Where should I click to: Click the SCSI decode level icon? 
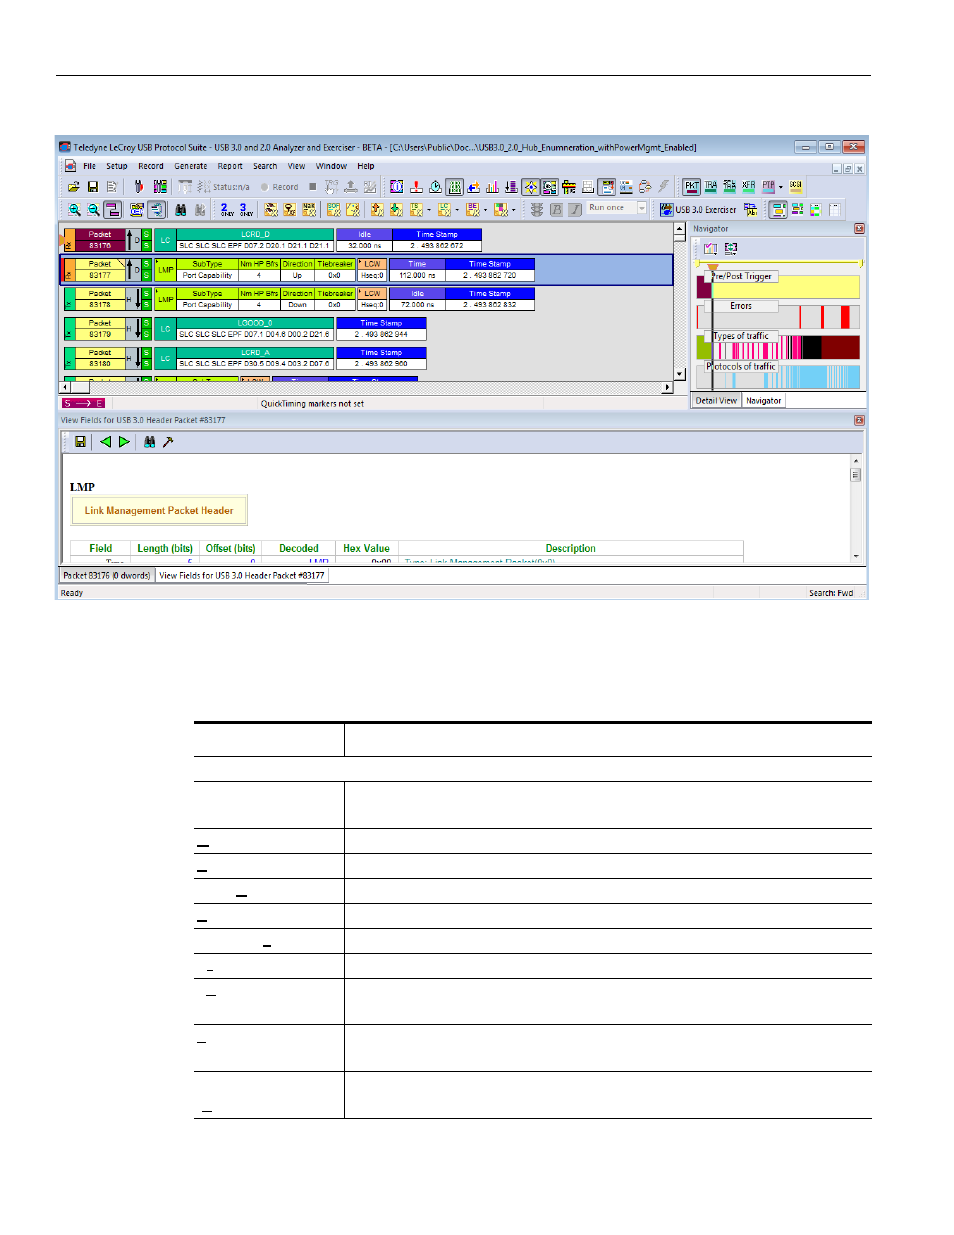coord(796,187)
